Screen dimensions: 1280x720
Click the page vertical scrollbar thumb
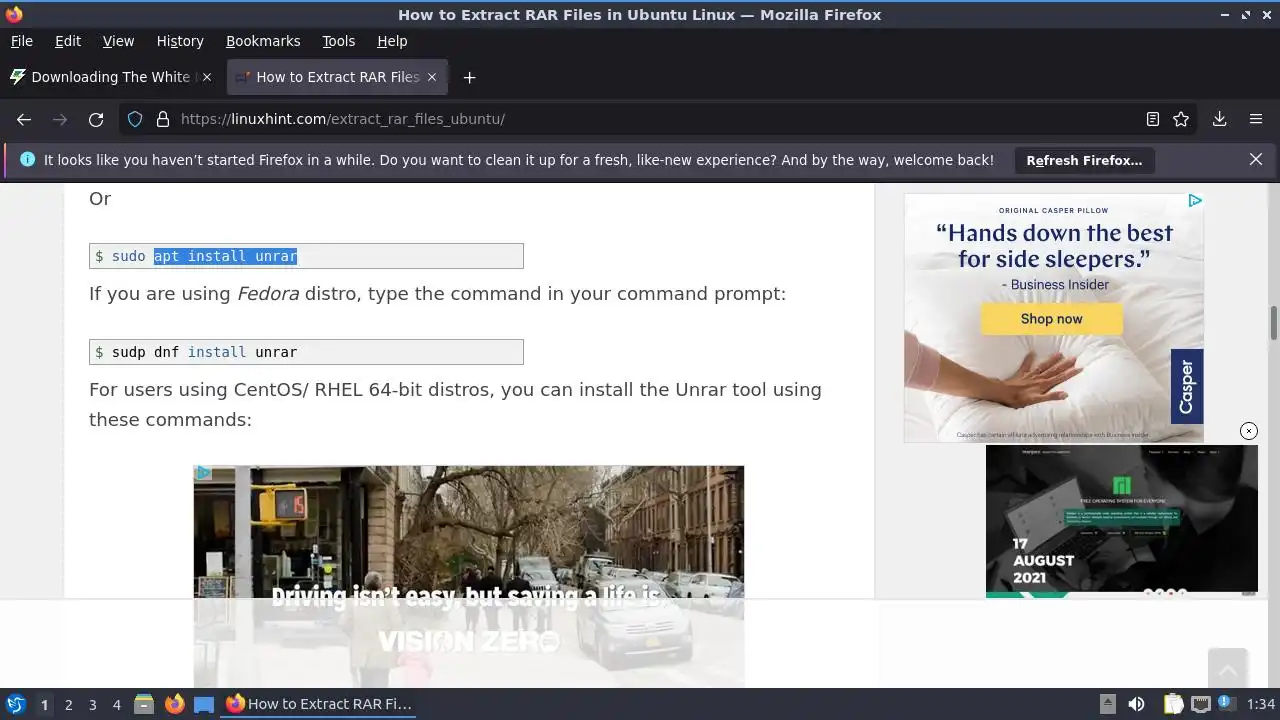1274,324
